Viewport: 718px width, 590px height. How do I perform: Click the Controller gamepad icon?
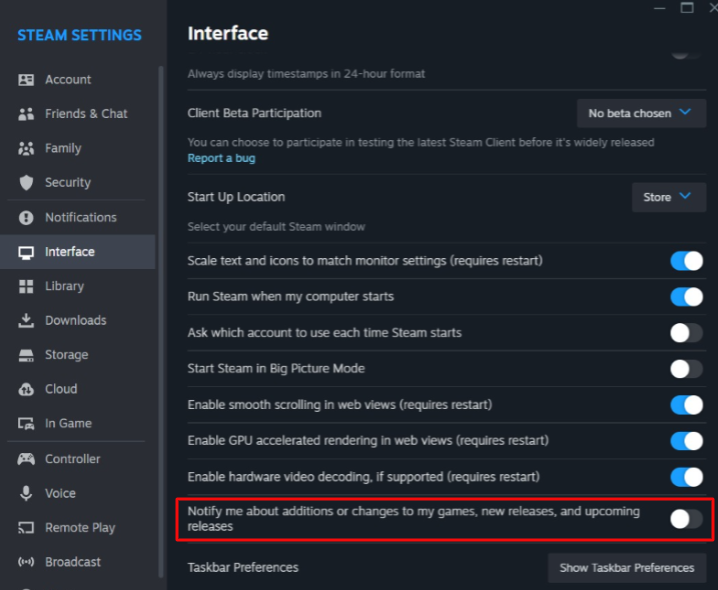[x=26, y=459]
